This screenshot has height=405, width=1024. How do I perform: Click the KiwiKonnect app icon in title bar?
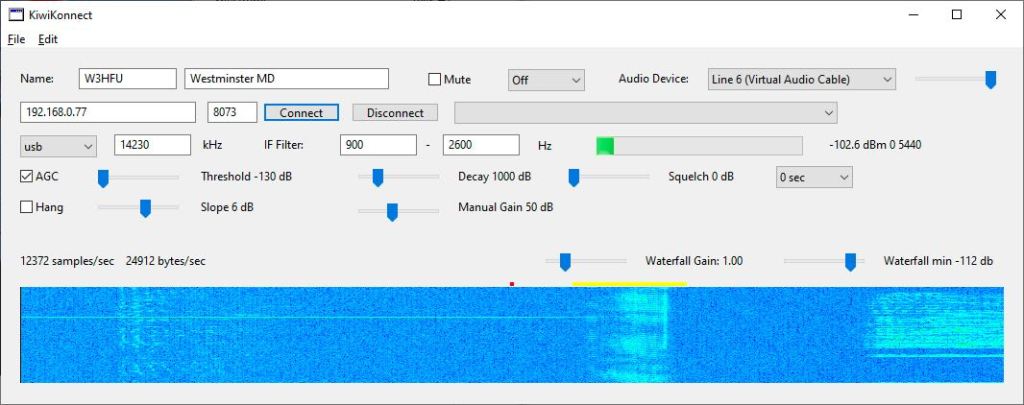(x=15, y=15)
